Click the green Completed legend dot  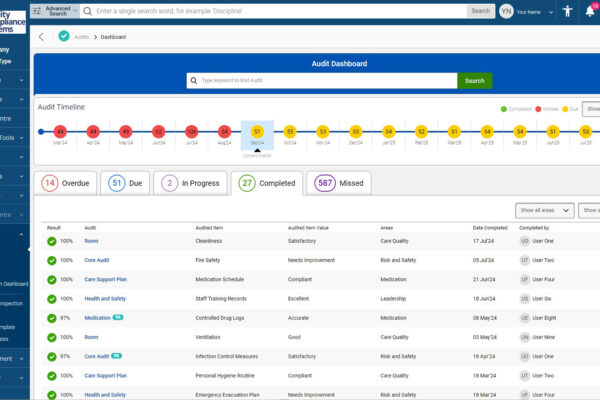(504, 109)
